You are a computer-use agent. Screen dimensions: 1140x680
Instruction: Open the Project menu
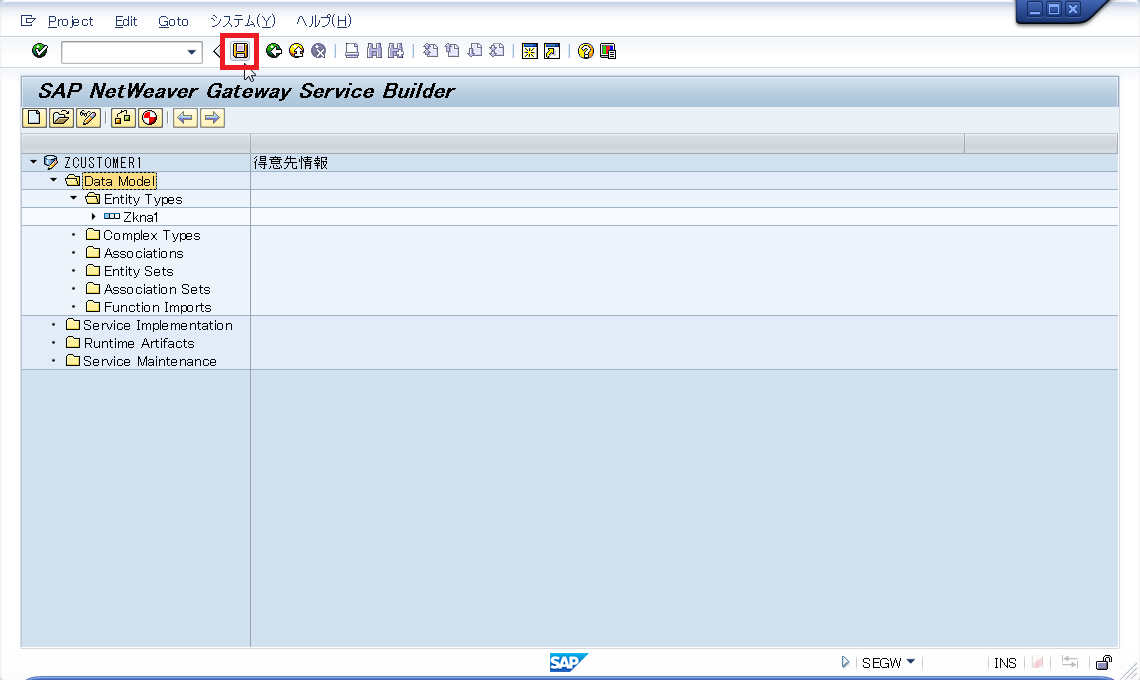click(71, 21)
